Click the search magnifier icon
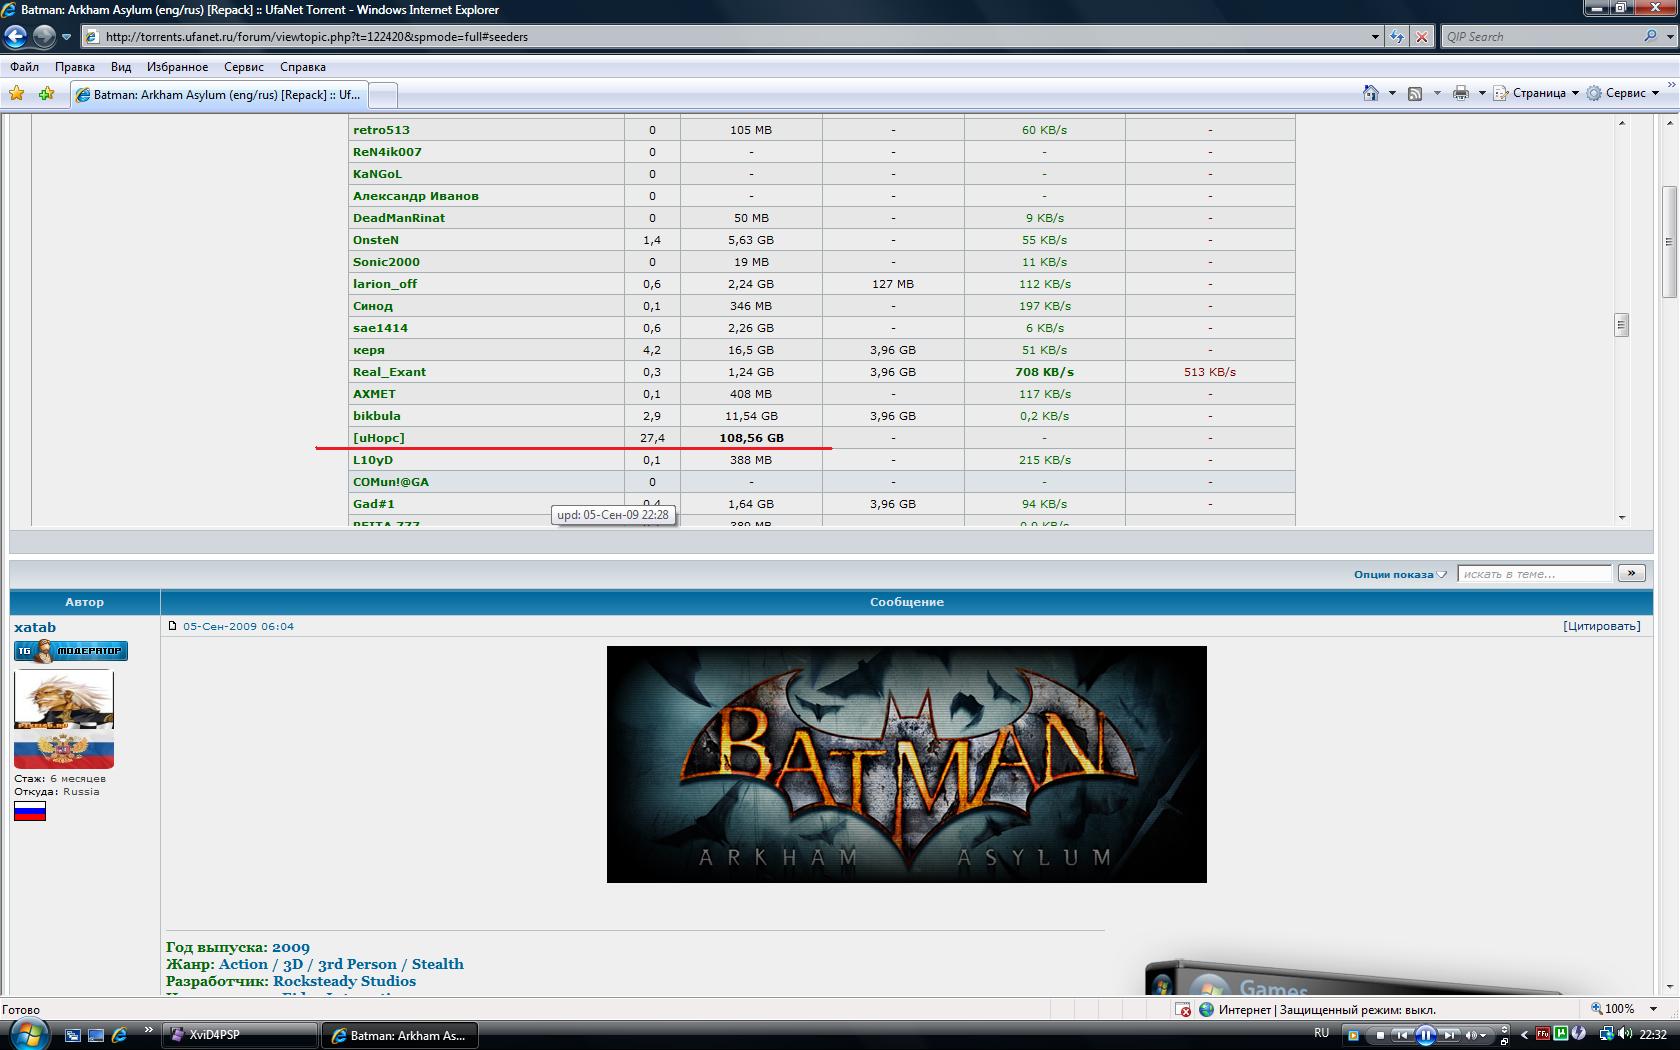Image resolution: width=1680 pixels, height=1050 pixels. point(1650,36)
